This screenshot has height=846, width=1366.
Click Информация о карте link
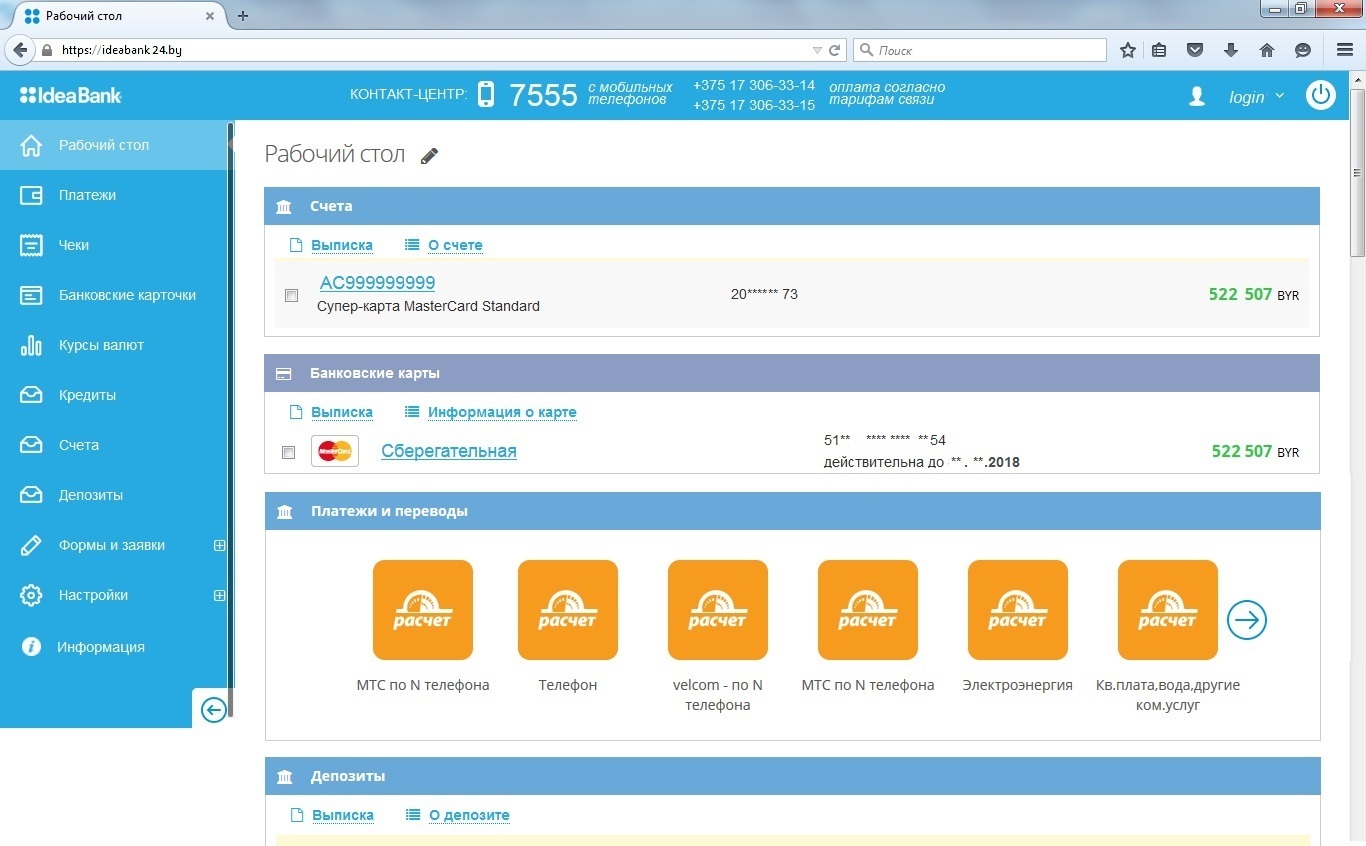502,412
